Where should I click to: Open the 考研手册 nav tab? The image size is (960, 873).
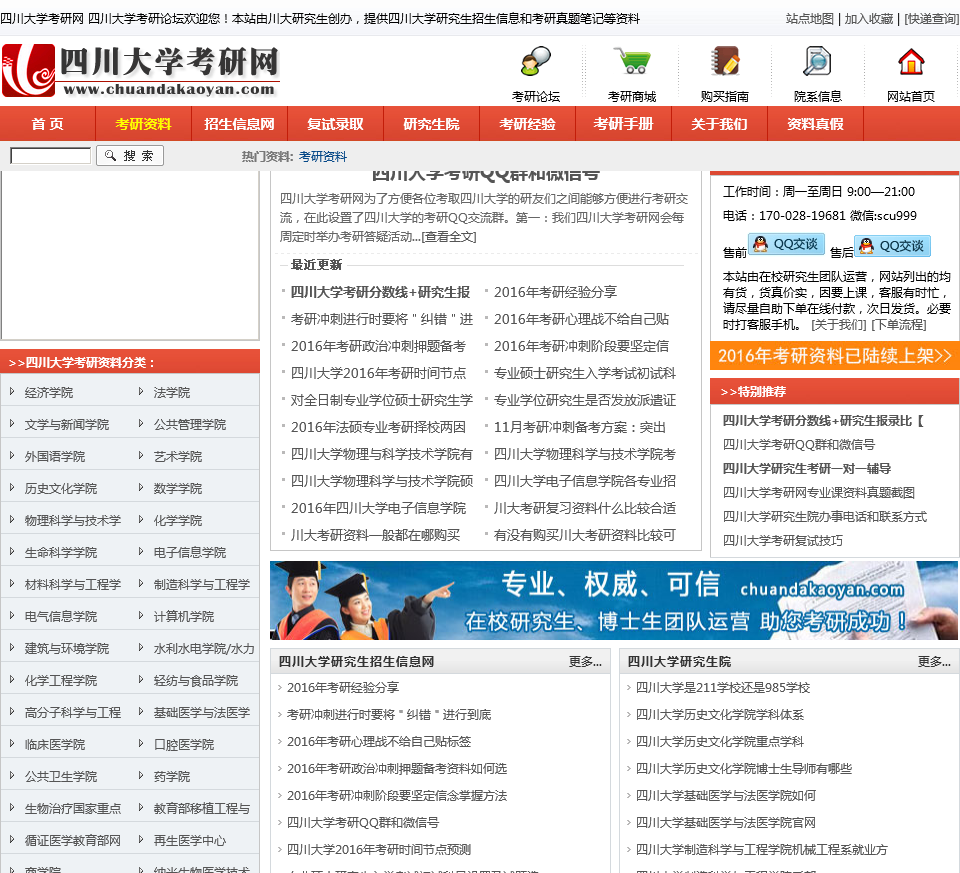tap(624, 124)
